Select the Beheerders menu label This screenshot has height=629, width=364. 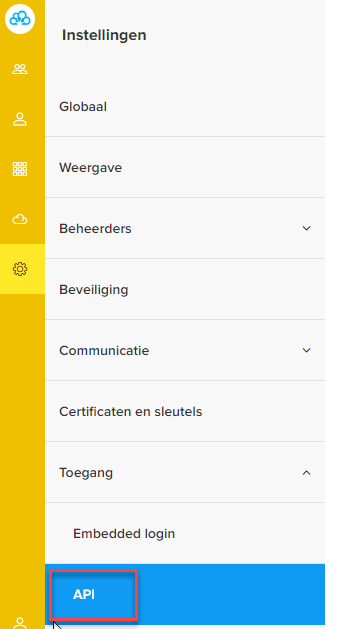[95, 229]
